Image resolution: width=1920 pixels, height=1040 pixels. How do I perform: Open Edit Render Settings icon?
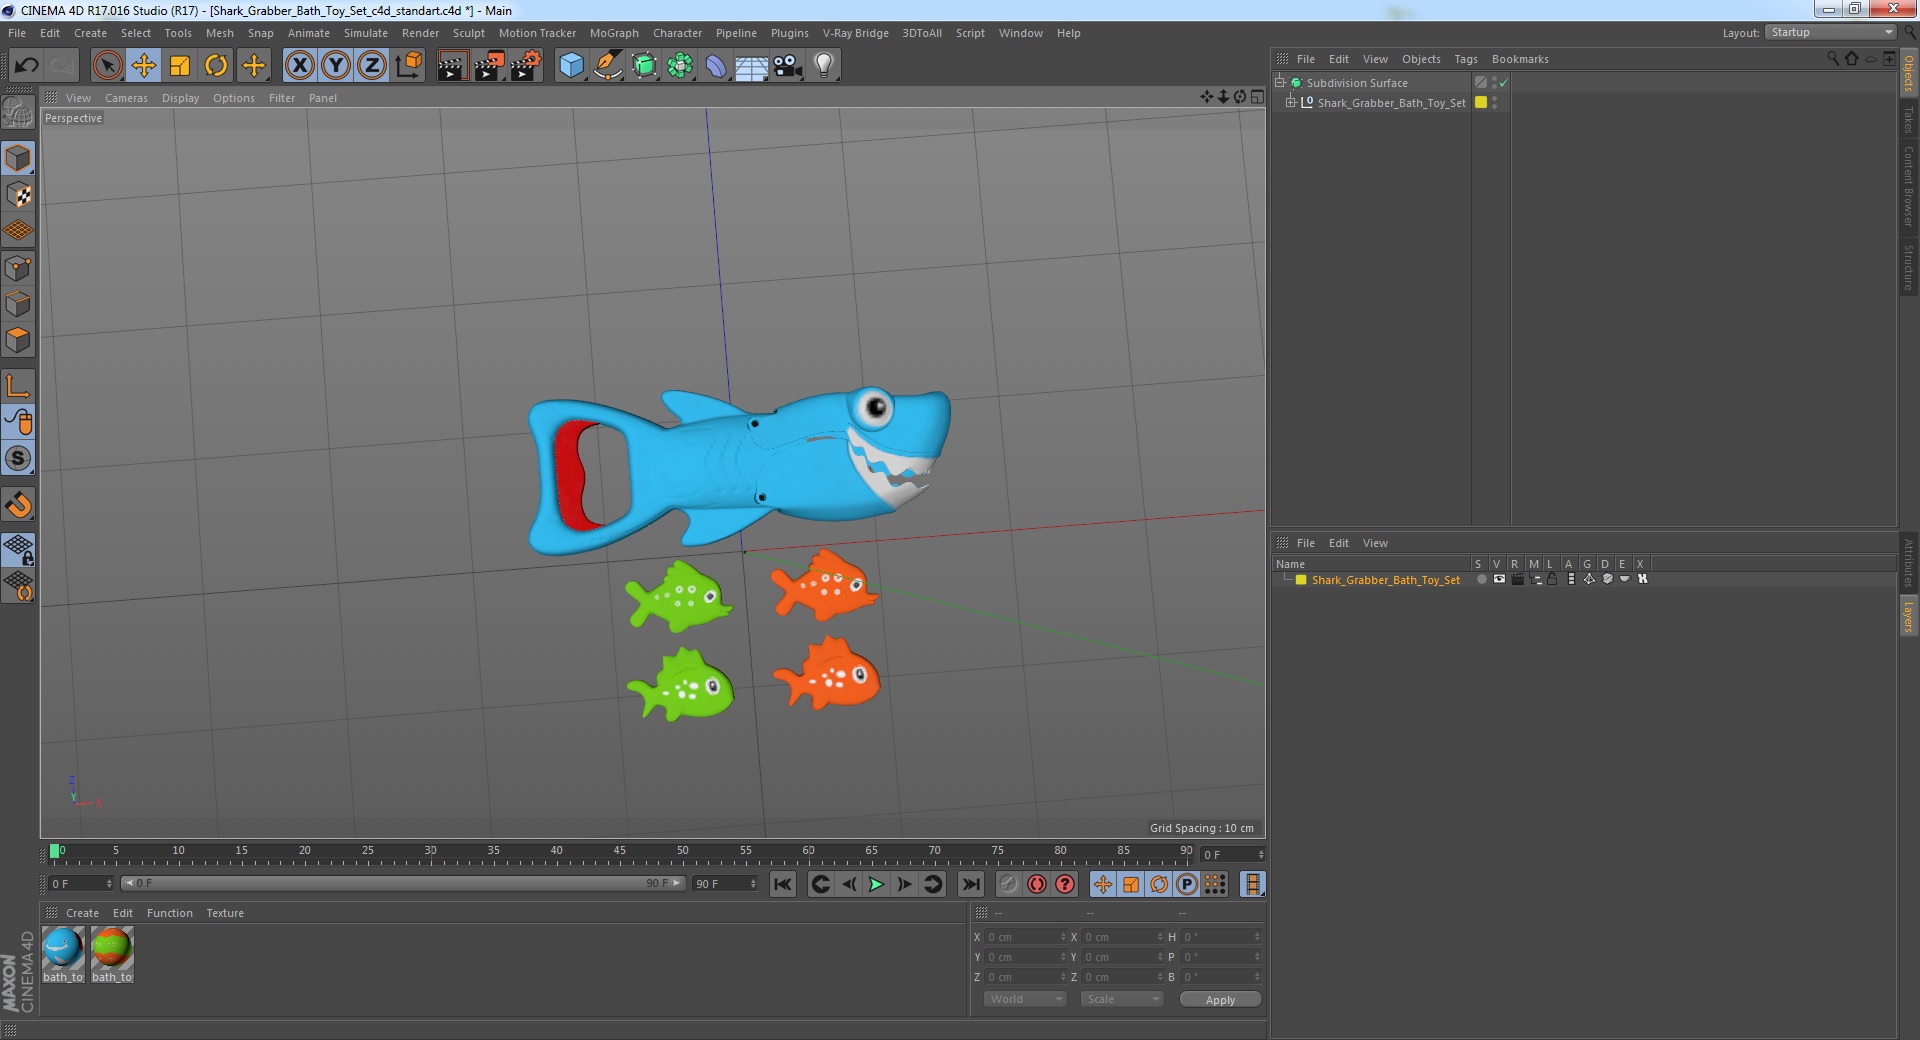coord(526,66)
